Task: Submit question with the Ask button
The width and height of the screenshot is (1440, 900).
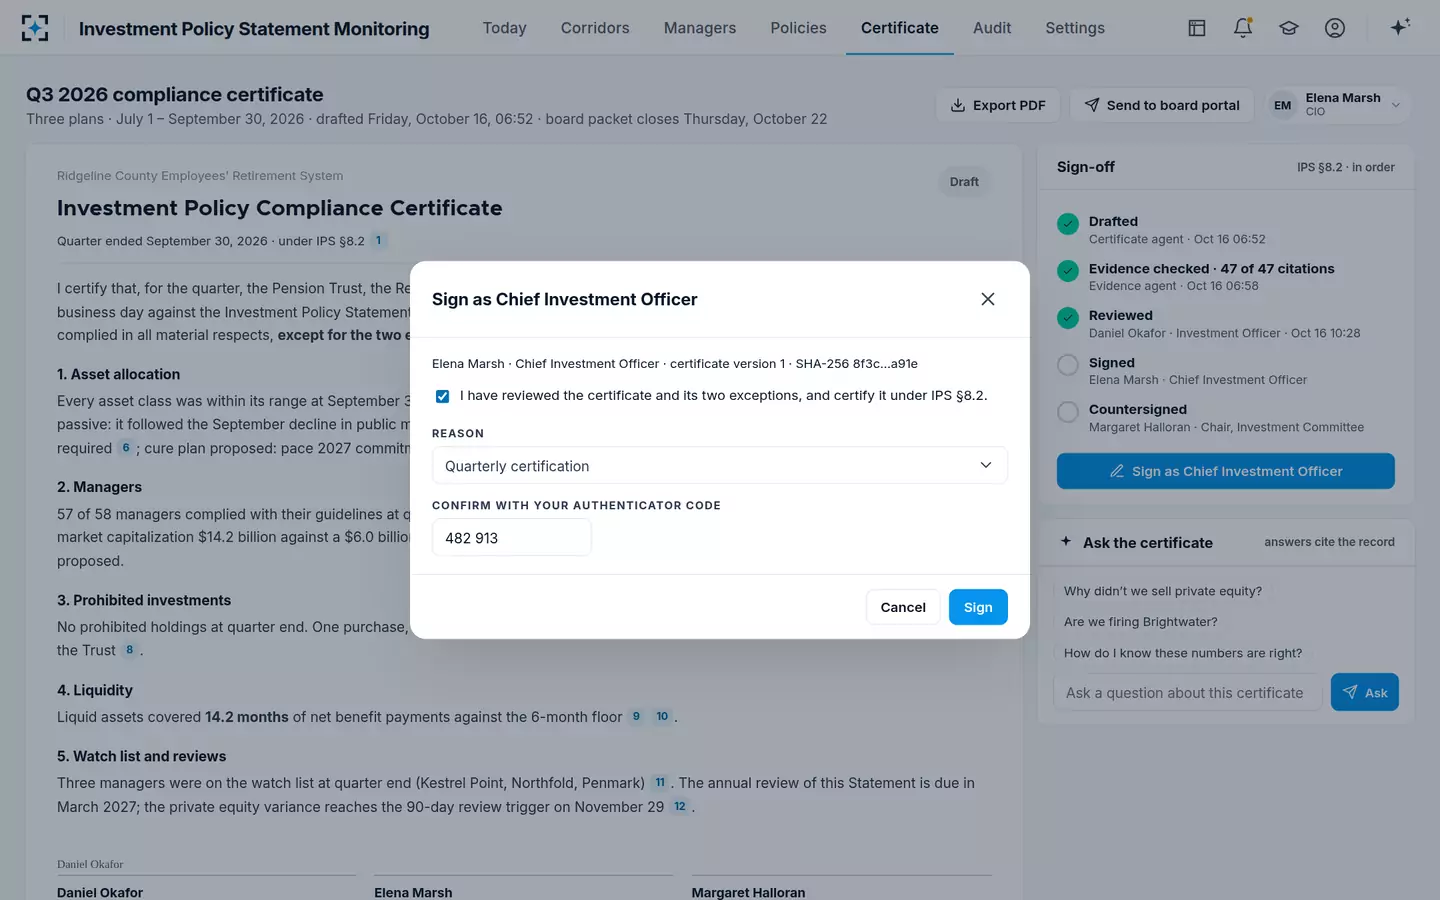Action: tap(1365, 692)
